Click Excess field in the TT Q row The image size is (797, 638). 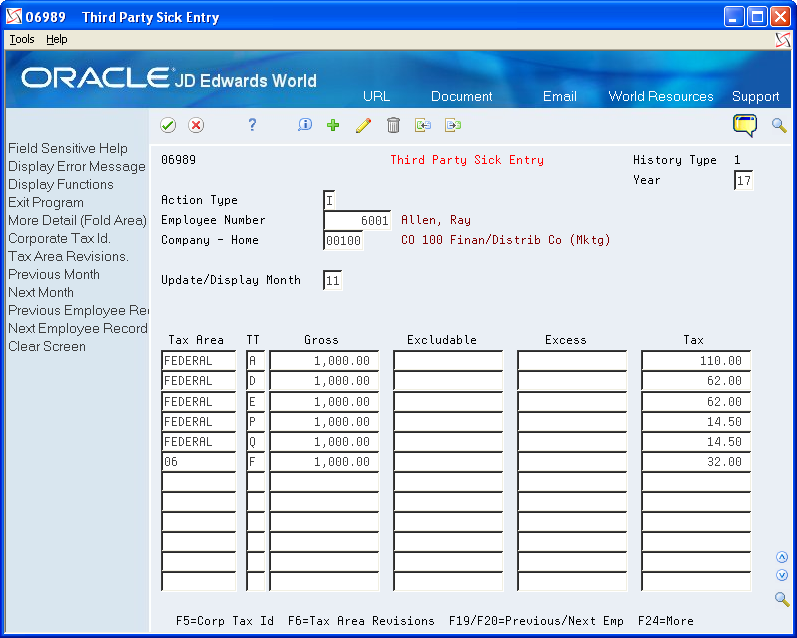572,442
